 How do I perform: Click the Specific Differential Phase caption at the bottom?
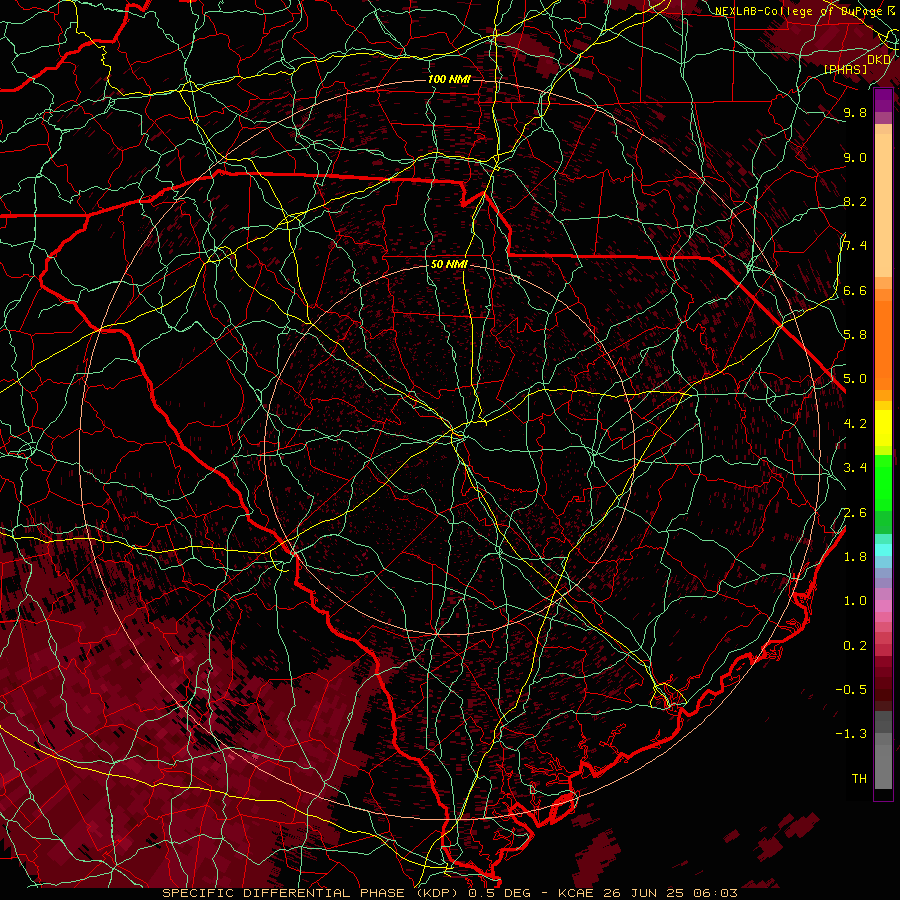[x=449, y=893]
